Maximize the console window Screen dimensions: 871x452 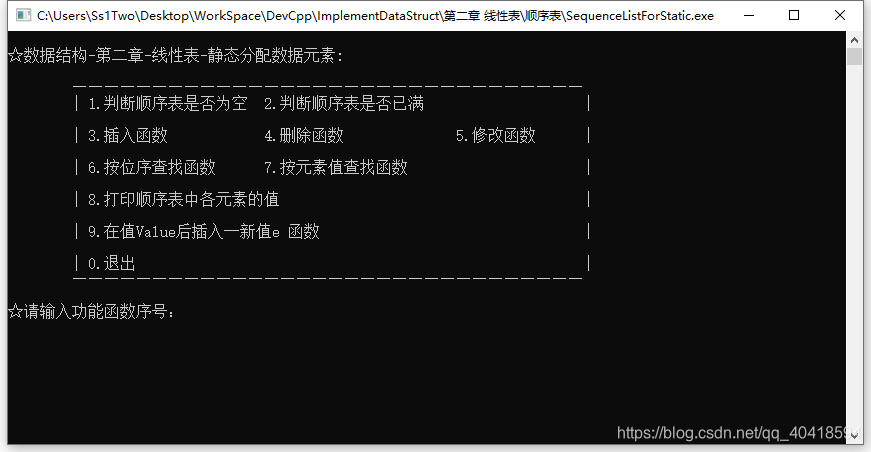click(794, 16)
